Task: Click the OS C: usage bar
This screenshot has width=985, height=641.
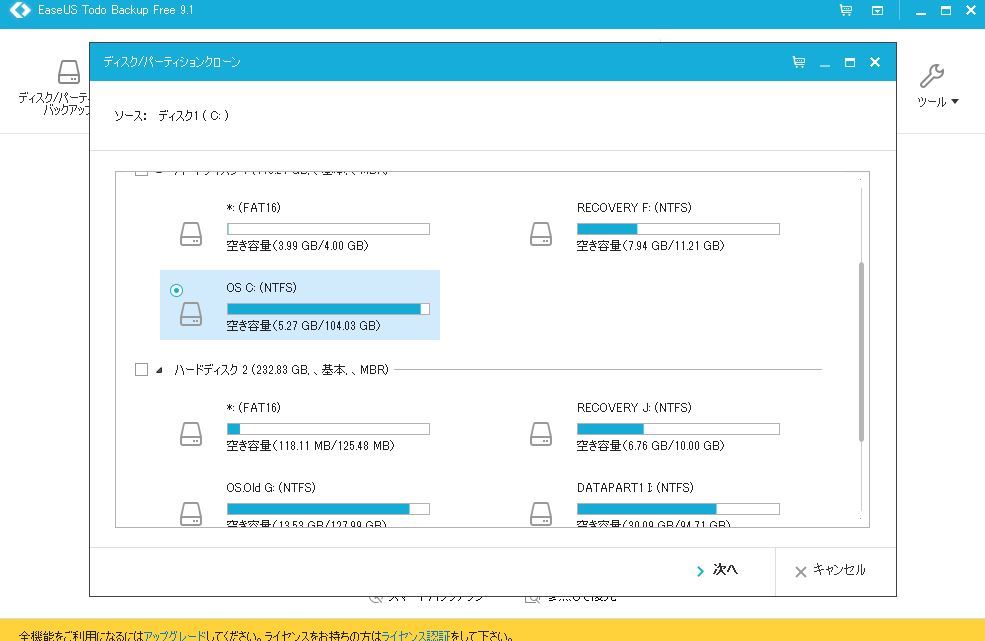Action: click(328, 309)
